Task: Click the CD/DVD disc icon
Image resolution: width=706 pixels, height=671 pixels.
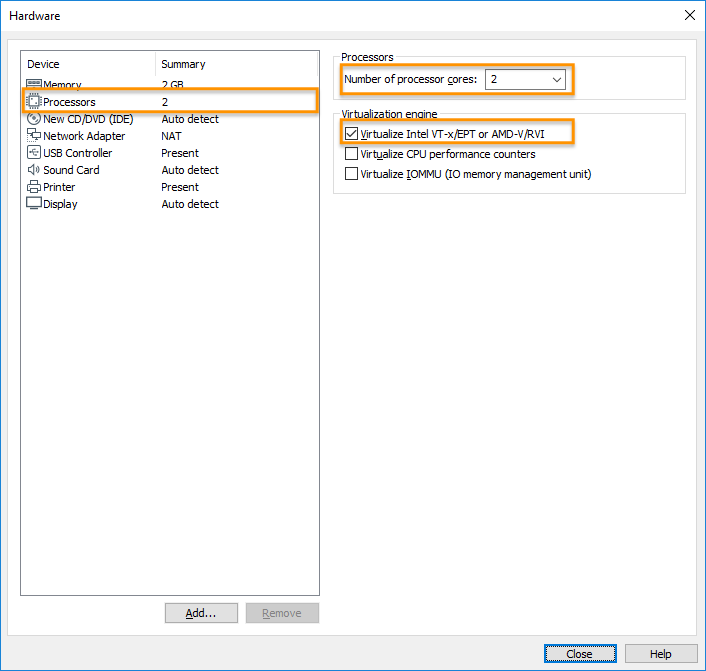Action: pyautogui.click(x=34, y=118)
